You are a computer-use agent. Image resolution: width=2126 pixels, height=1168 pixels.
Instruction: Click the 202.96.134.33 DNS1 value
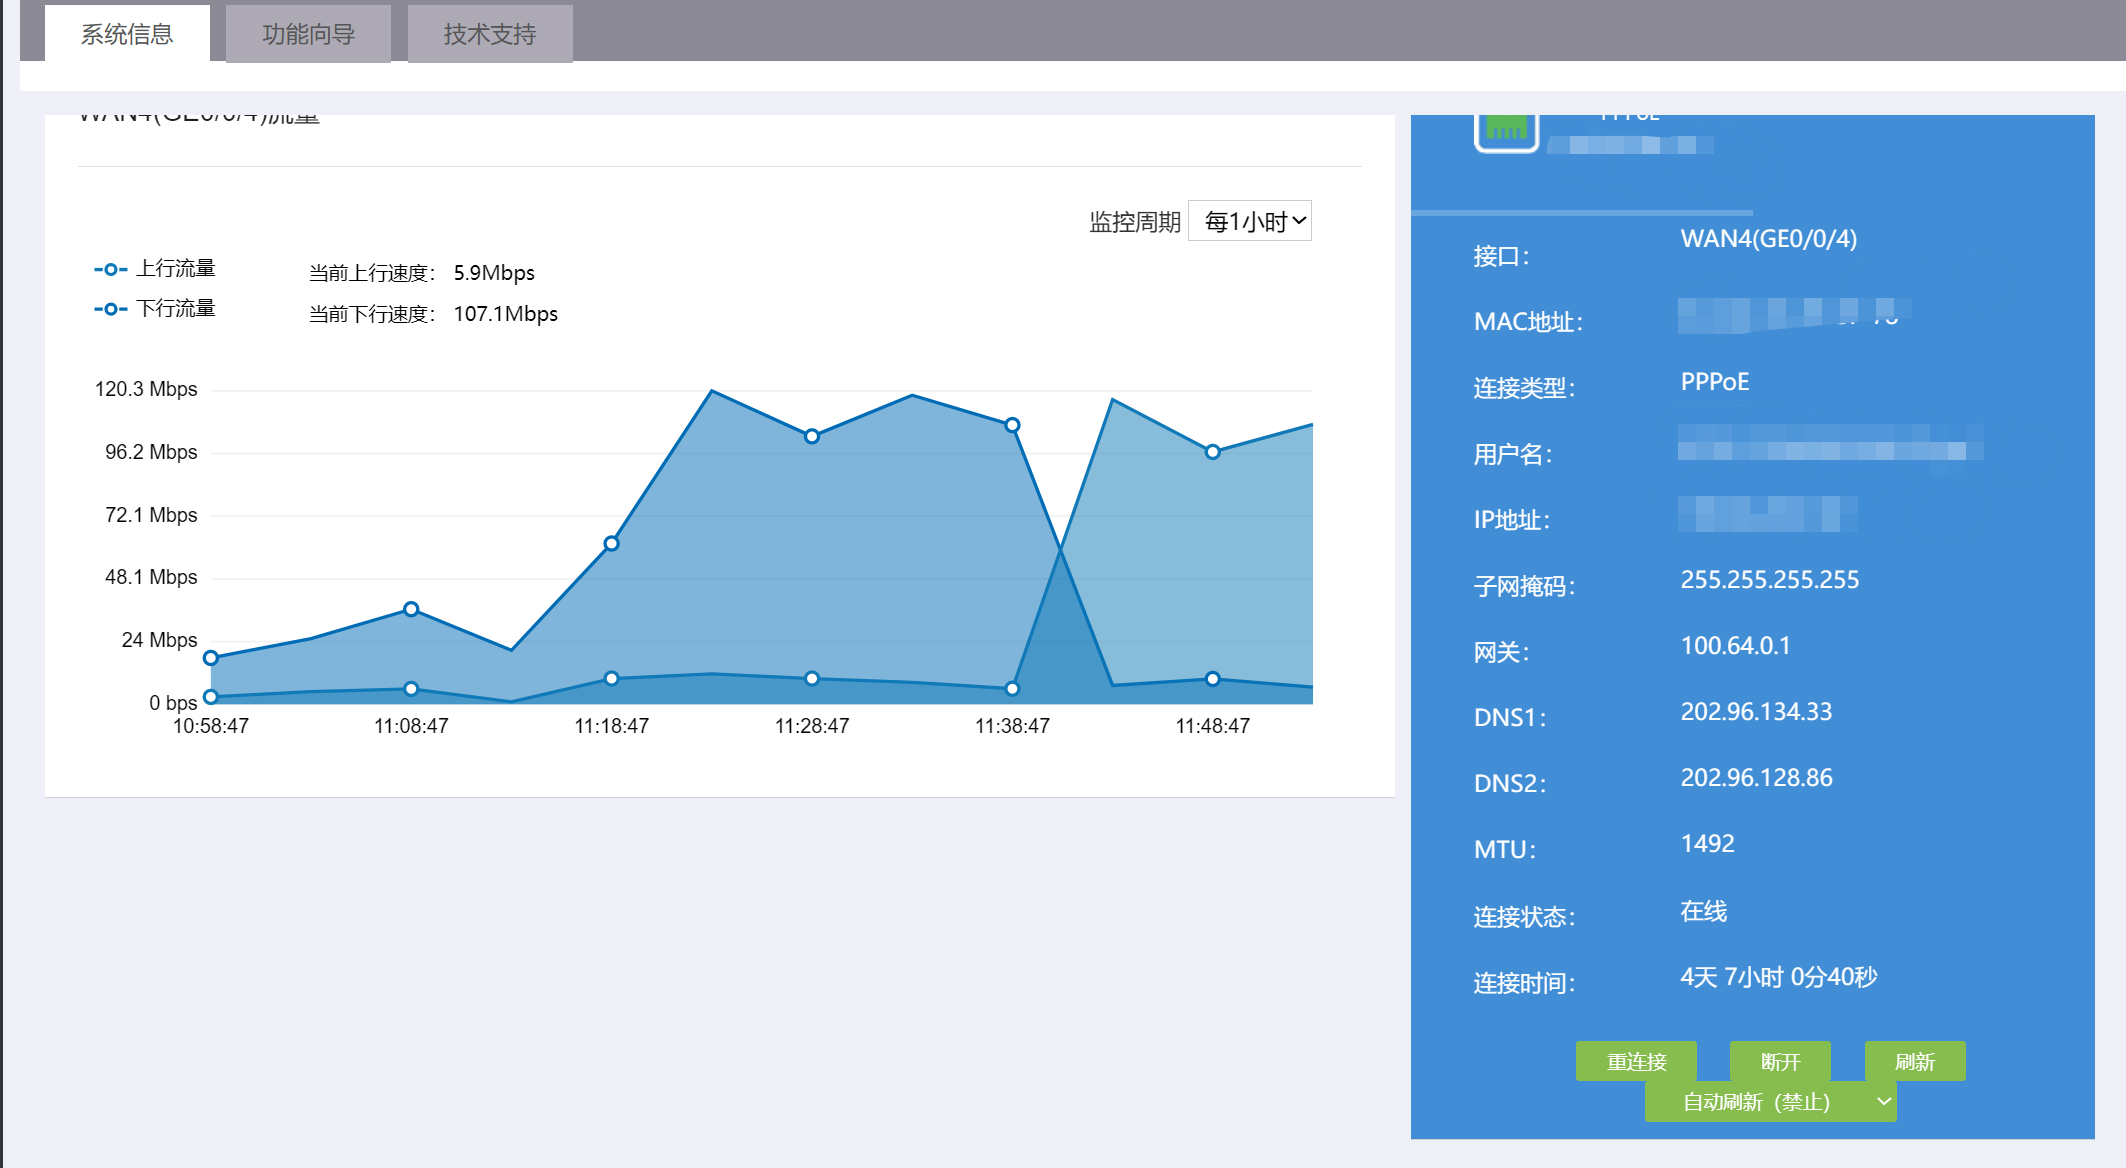(x=1756, y=712)
